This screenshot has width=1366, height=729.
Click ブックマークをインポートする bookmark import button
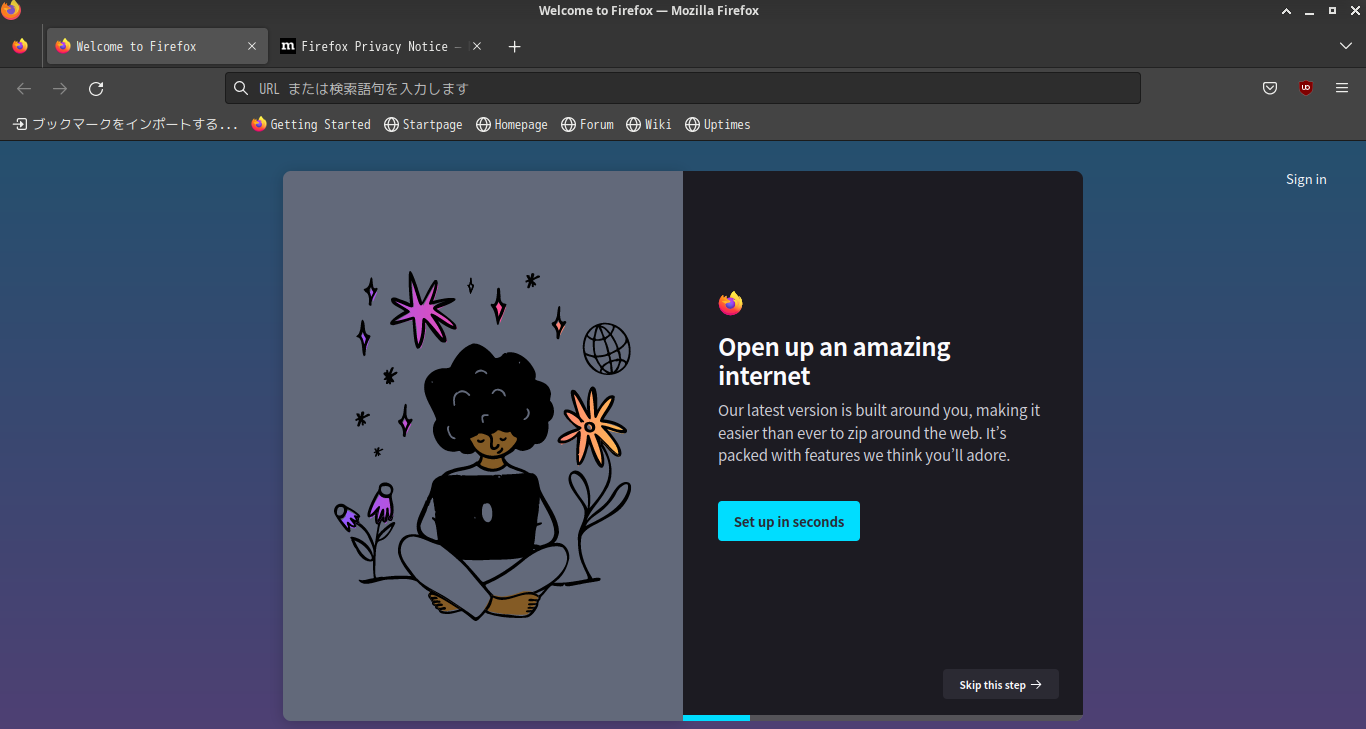125,124
